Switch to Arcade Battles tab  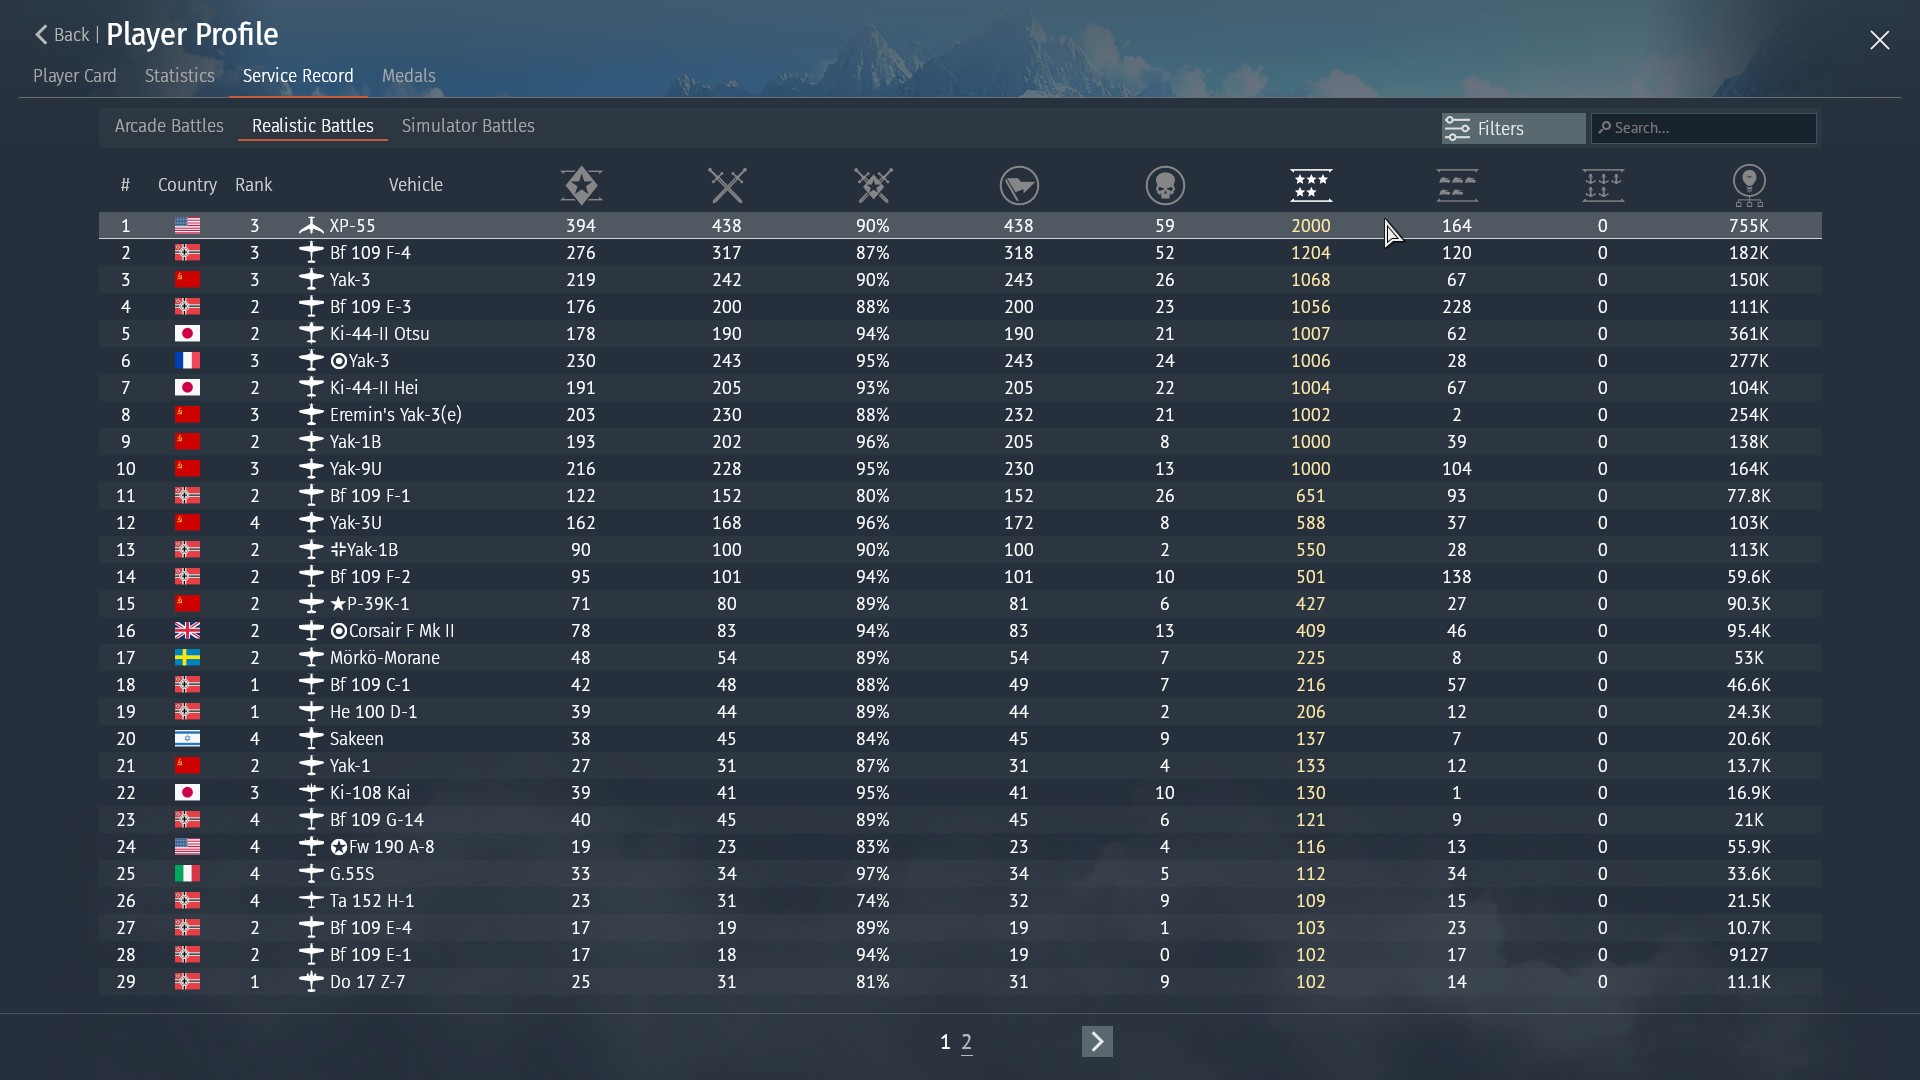(169, 126)
